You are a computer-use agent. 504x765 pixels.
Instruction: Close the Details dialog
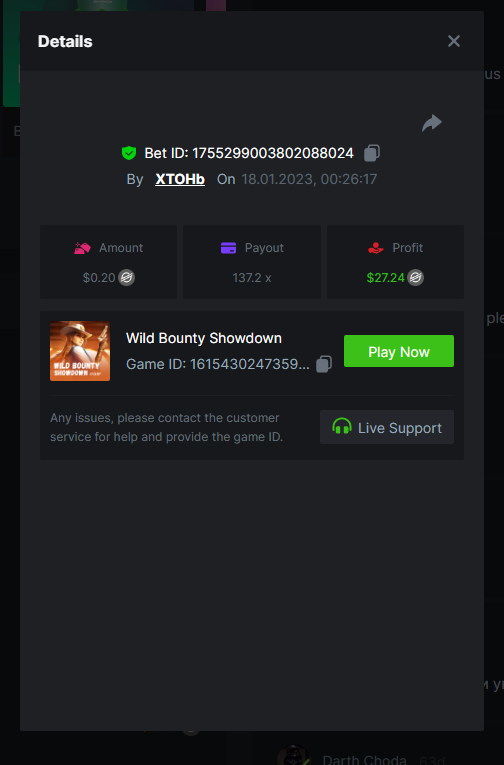pos(454,41)
